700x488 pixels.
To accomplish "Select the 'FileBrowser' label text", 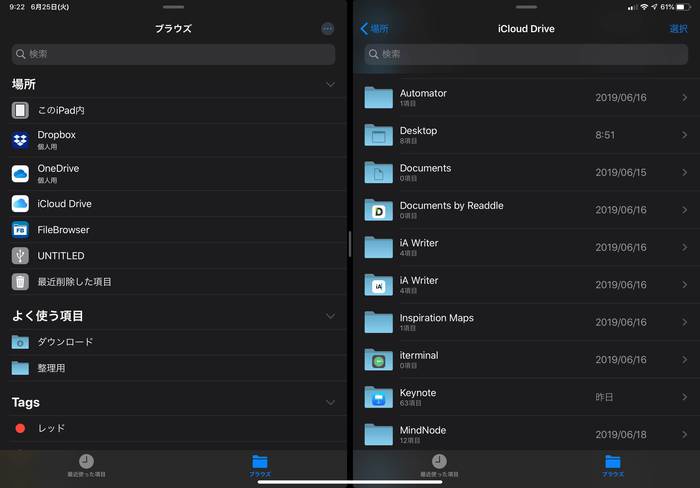I will point(63,230).
